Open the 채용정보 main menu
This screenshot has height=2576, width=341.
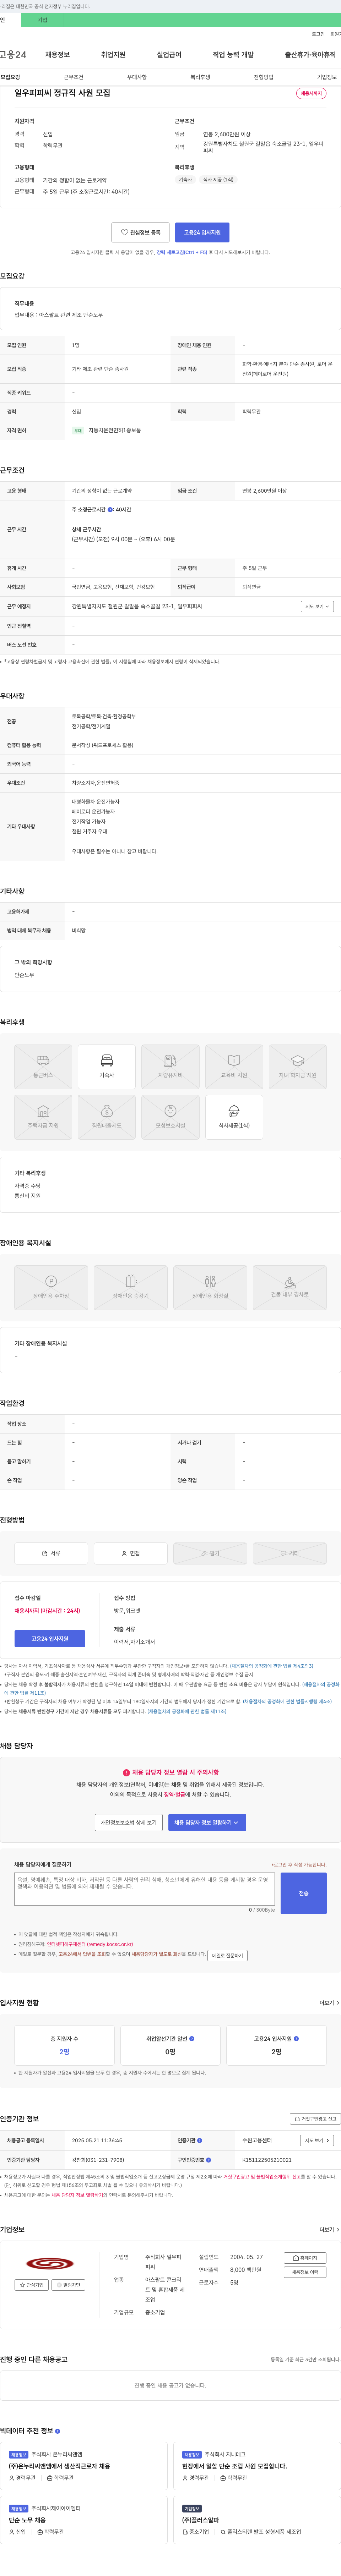tap(57, 55)
